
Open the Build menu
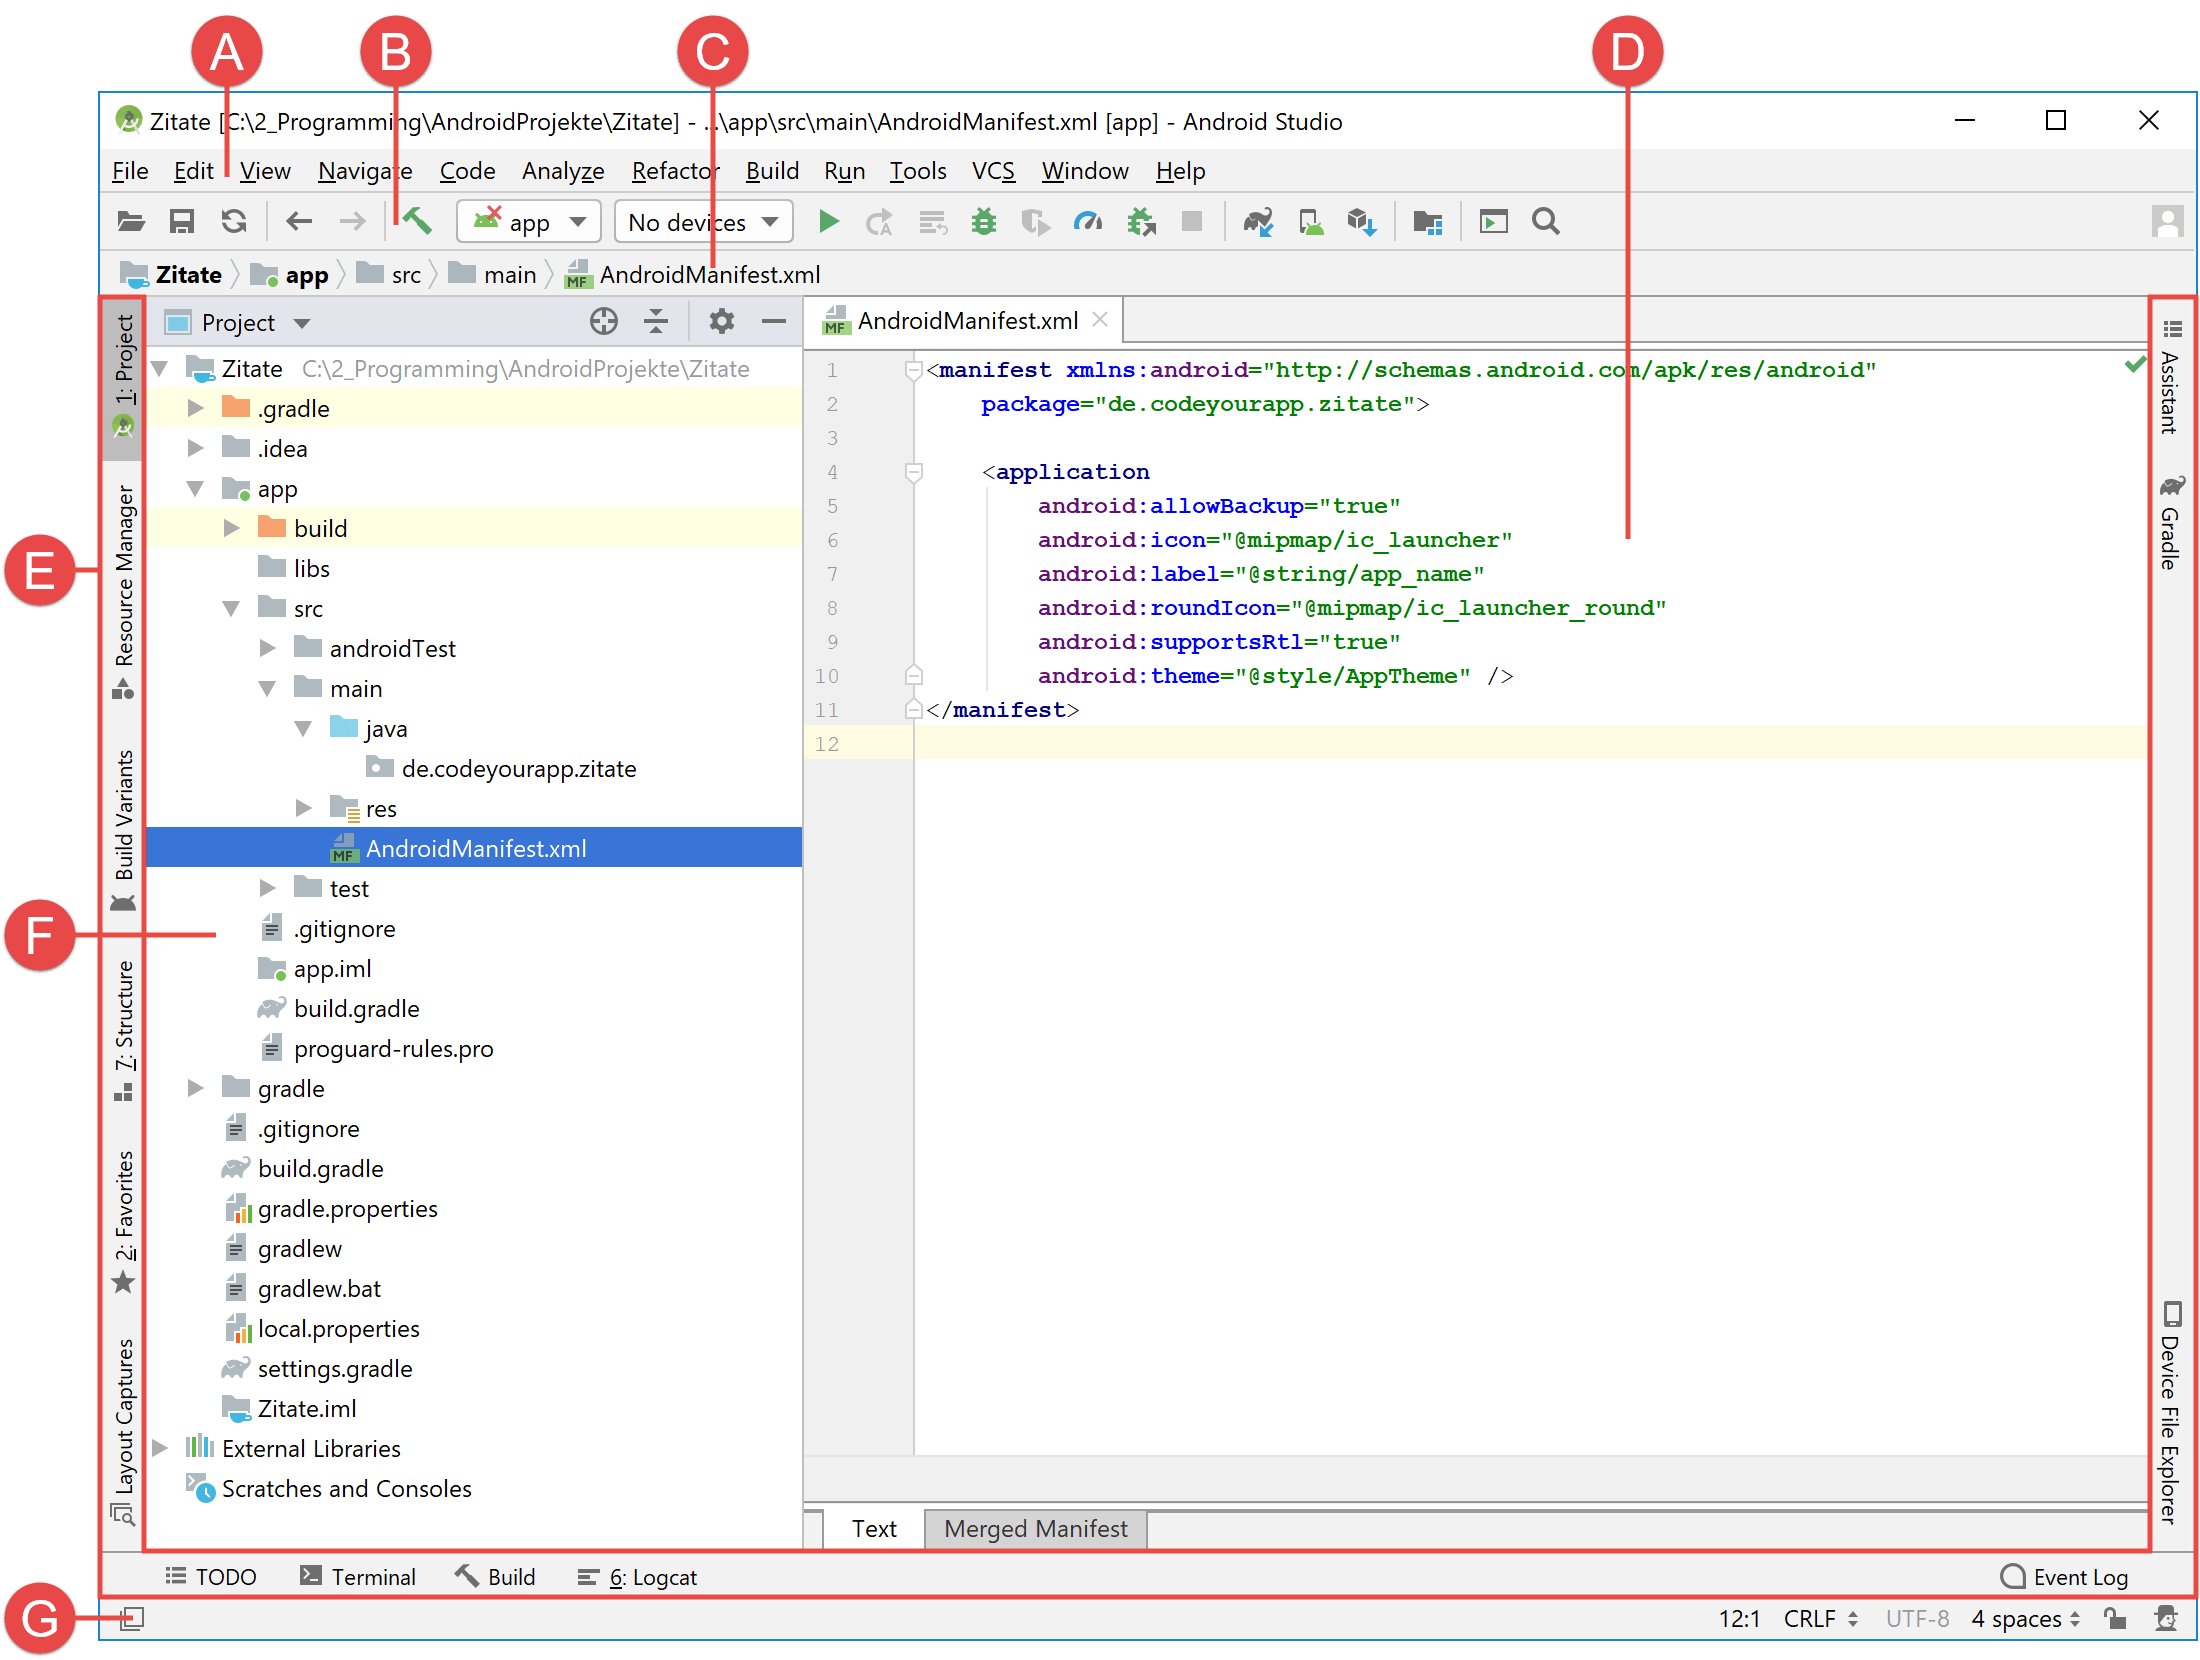(x=772, y=171)
